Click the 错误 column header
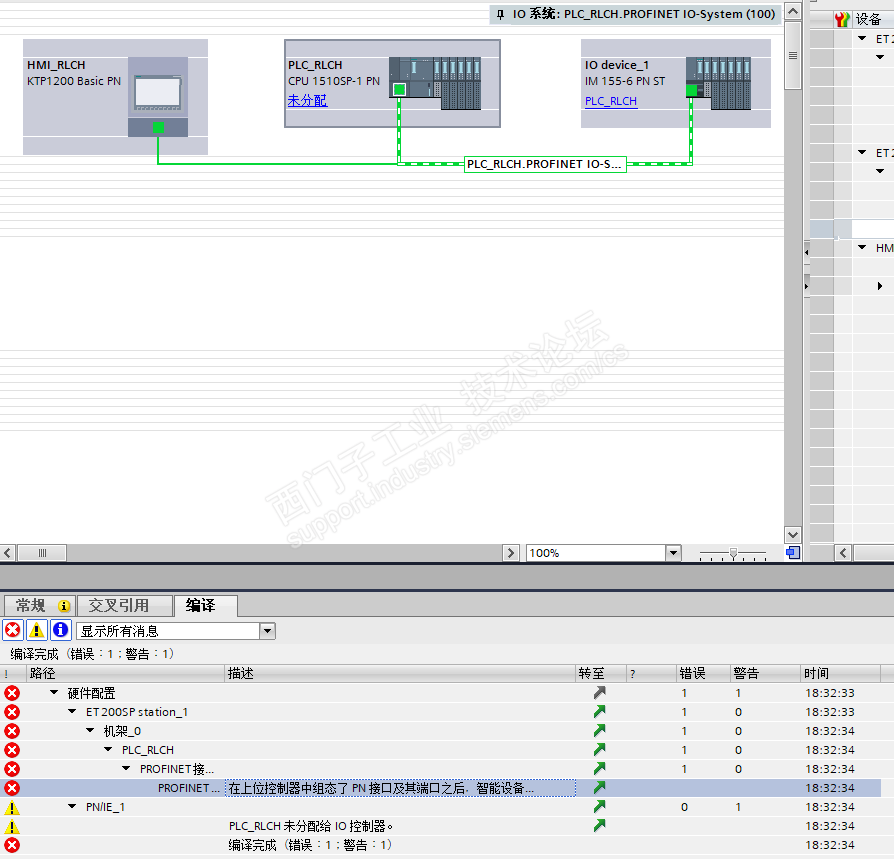This screenshot has height=859, width=894. pyautogui.click(x=704, y=673)
